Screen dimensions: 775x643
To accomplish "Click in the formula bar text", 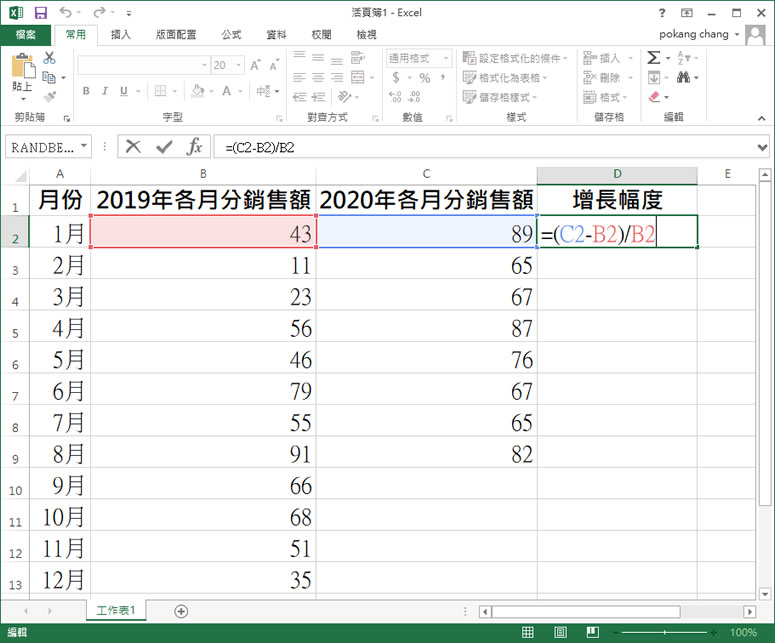I will [x=259, y=147].
